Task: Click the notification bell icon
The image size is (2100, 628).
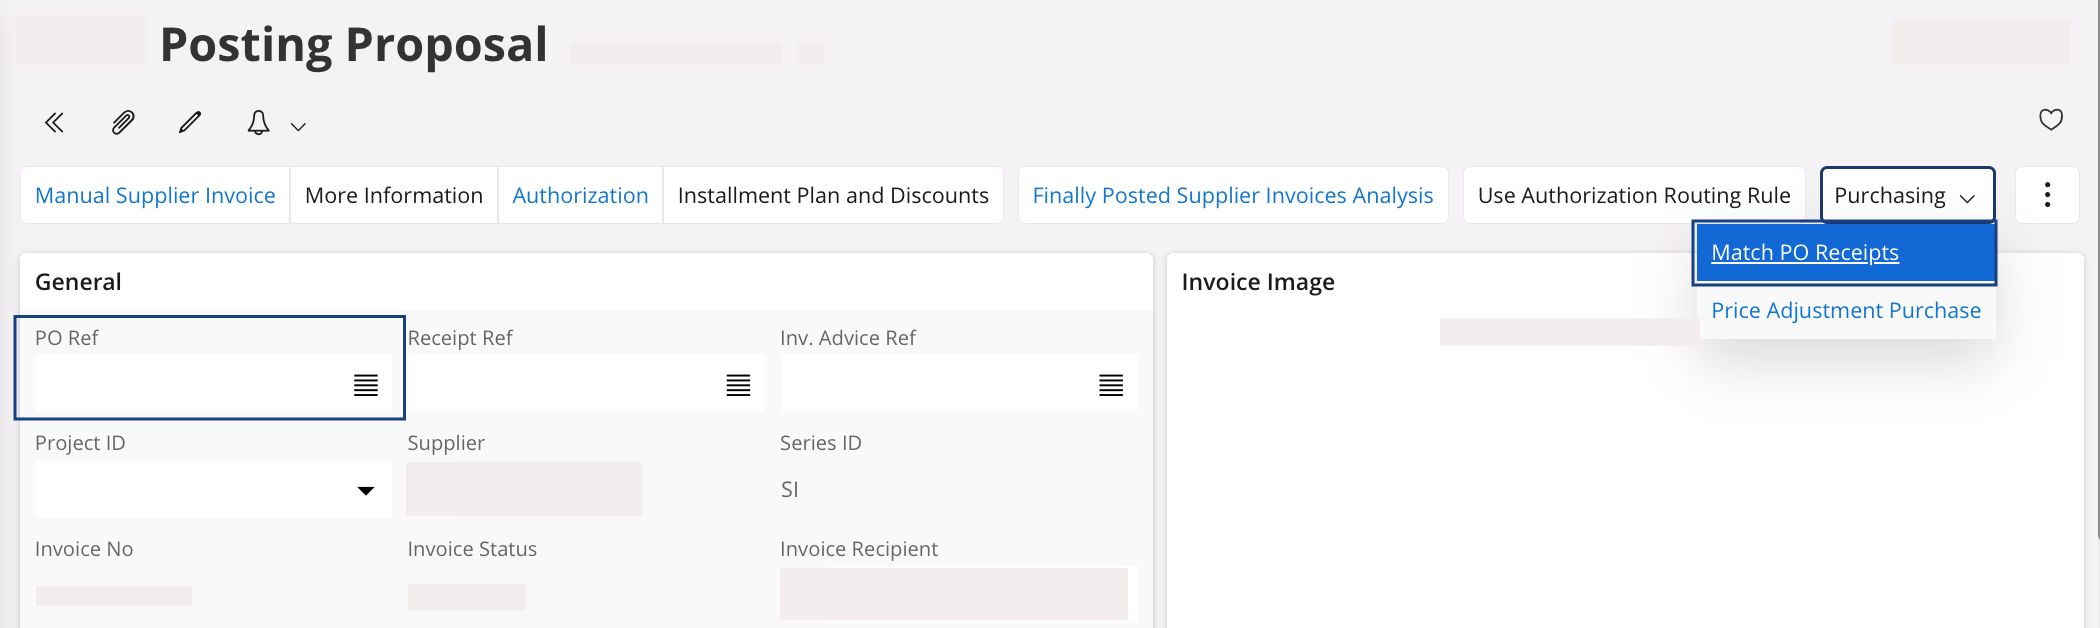Action: coord(258,123)
